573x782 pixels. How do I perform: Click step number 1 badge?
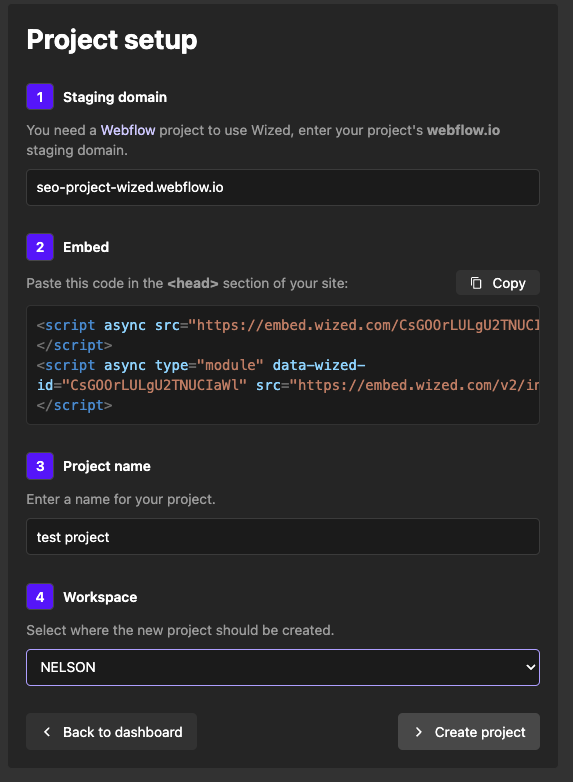tap(40, 97)
